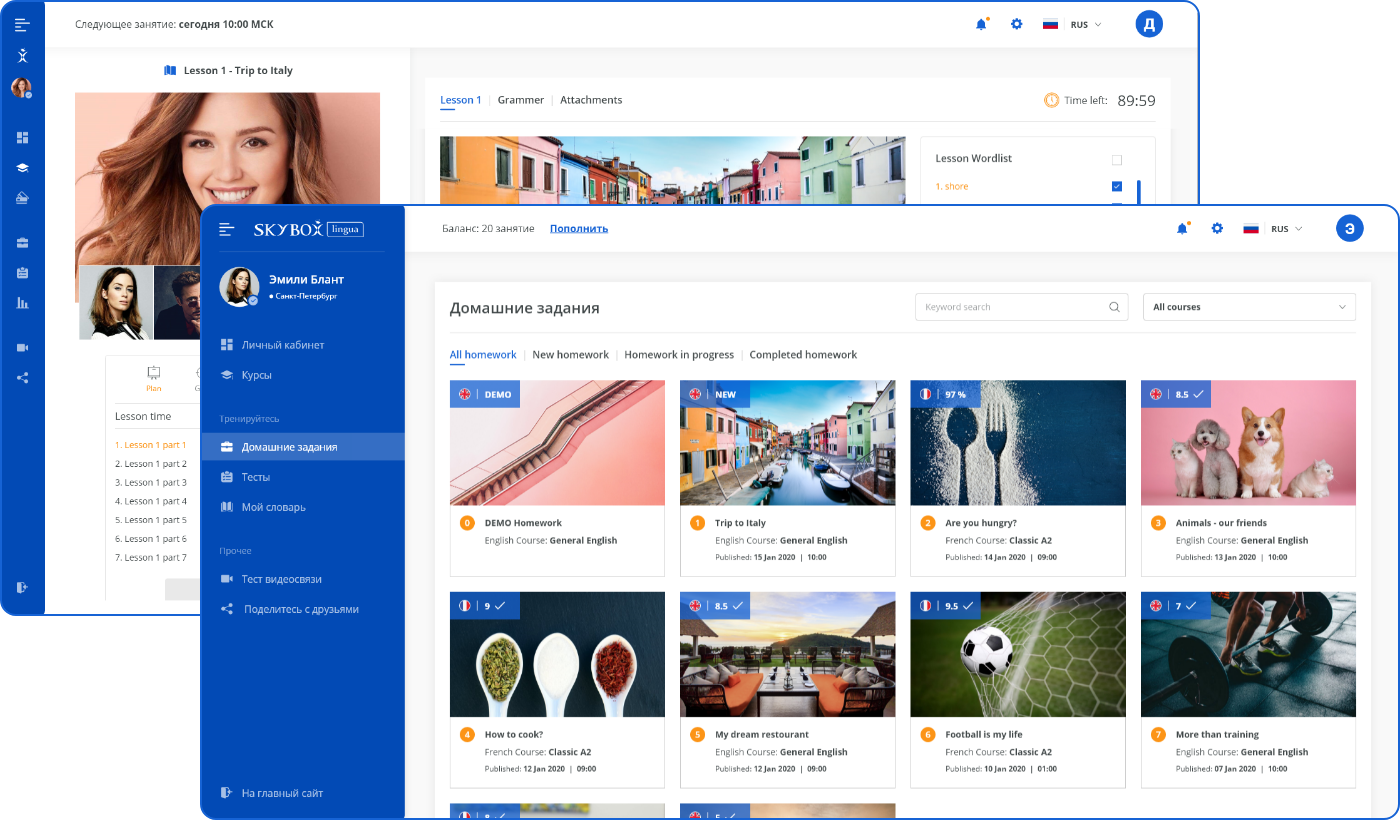Click exit door icon in back sidebar
1400x820 pixels.
coord(22,587)
